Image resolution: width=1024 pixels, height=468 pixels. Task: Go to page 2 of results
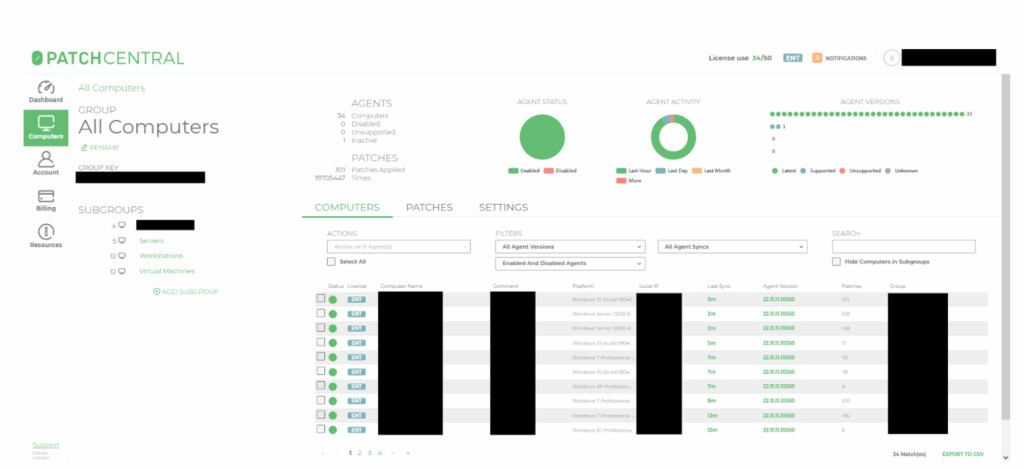[359, 453]
